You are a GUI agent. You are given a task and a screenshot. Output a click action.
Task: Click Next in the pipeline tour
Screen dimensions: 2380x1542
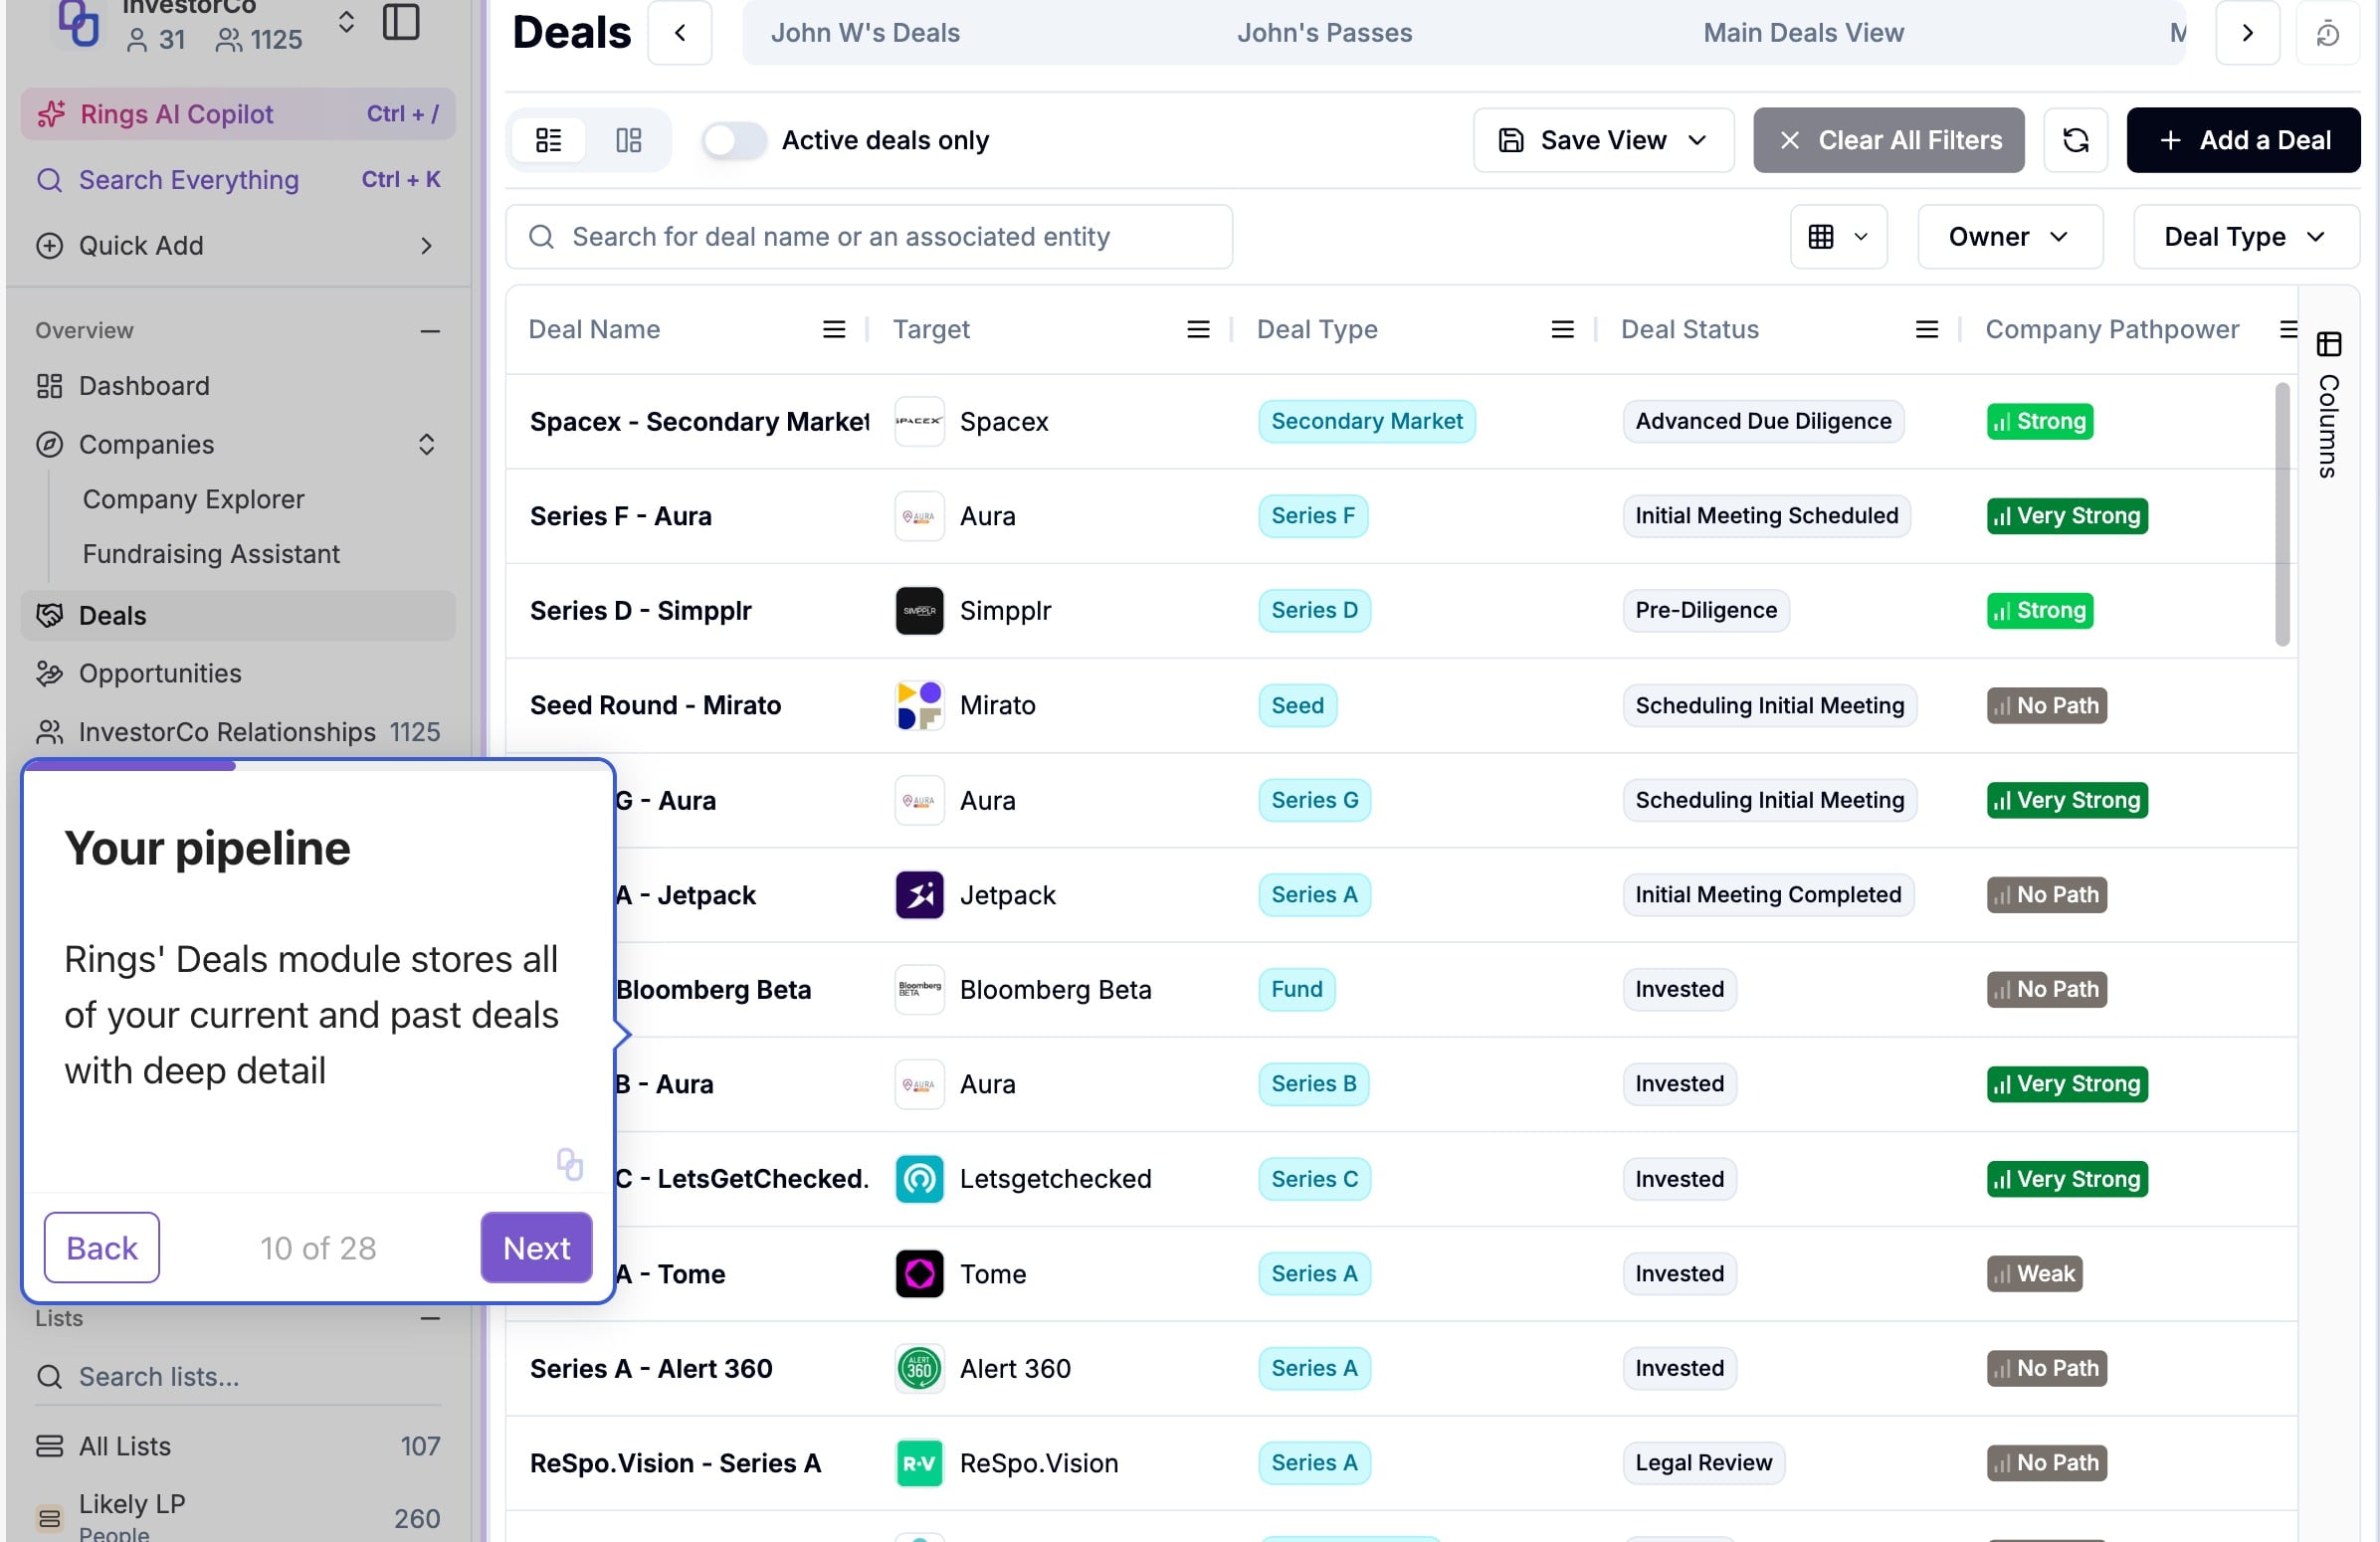536,1247
